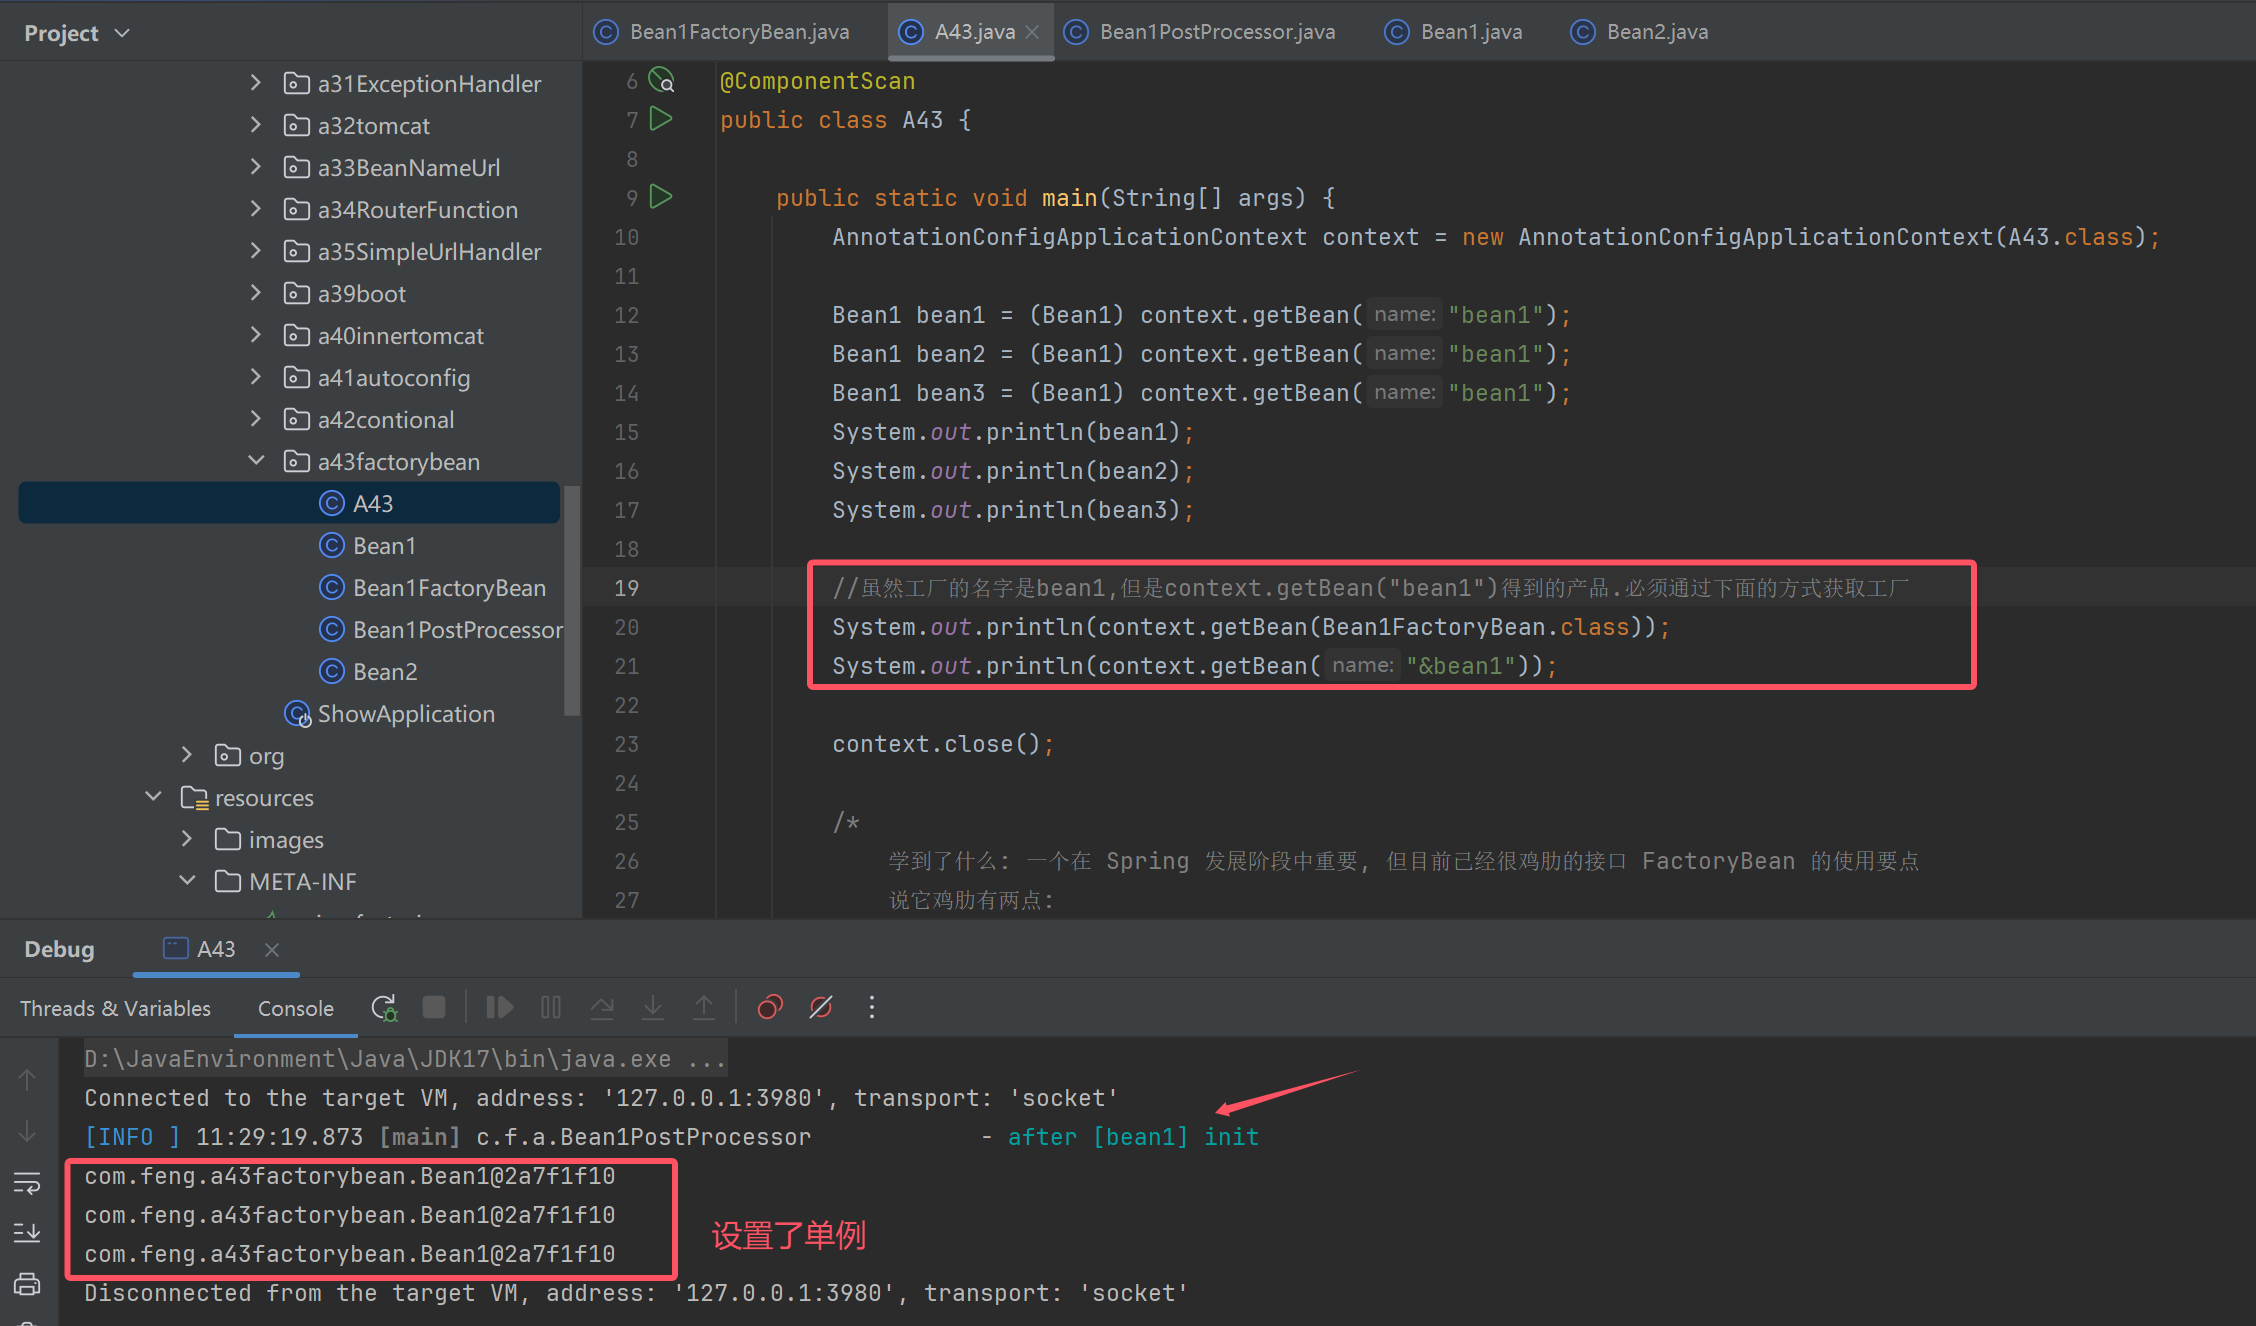Click the project tree vertical scrollbar

click(572, 600)
